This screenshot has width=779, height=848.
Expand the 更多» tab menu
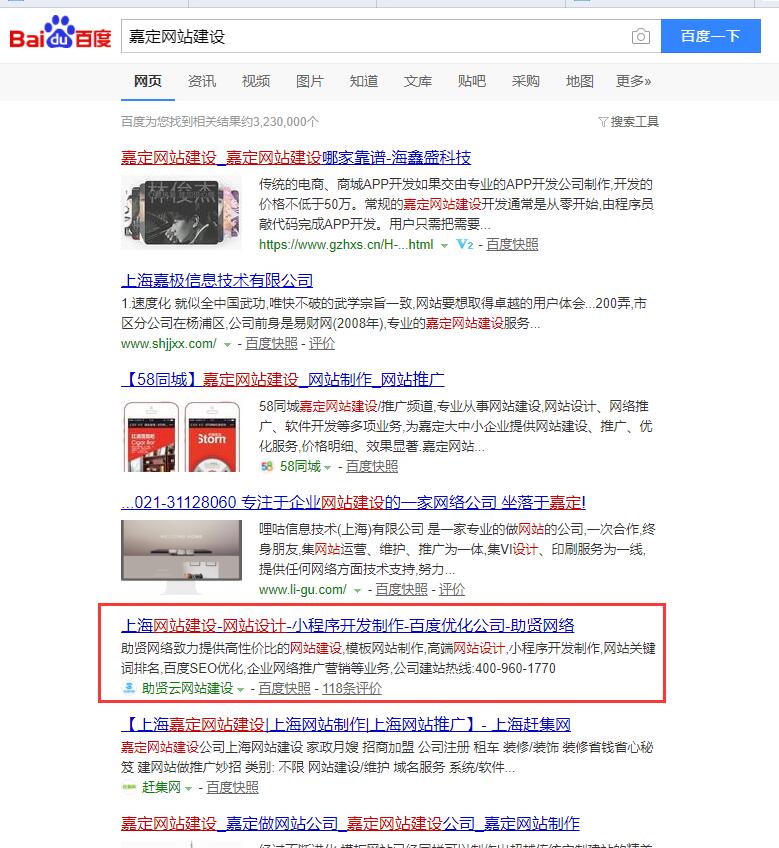[633, 81]
